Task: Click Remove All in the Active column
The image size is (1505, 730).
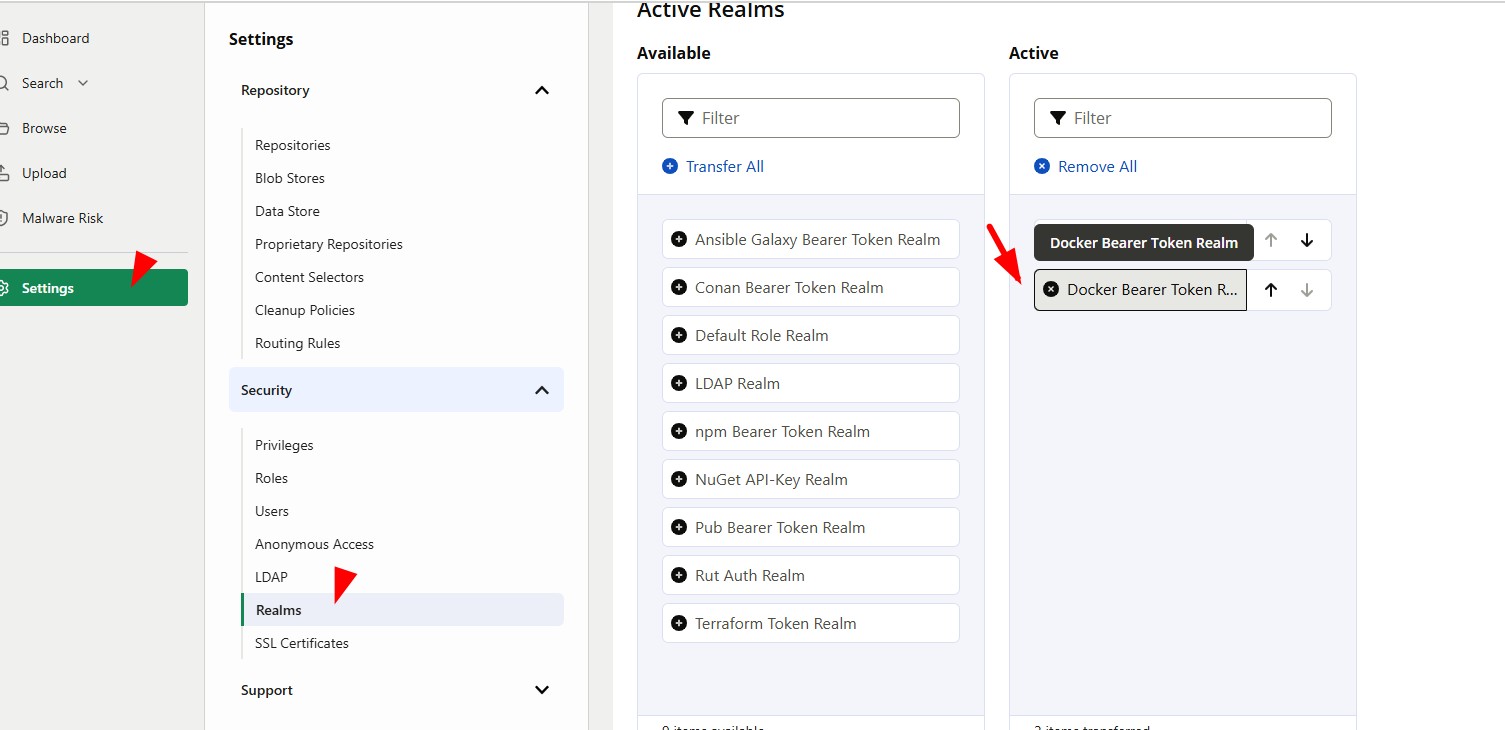Action: [x=1085, y=167]
